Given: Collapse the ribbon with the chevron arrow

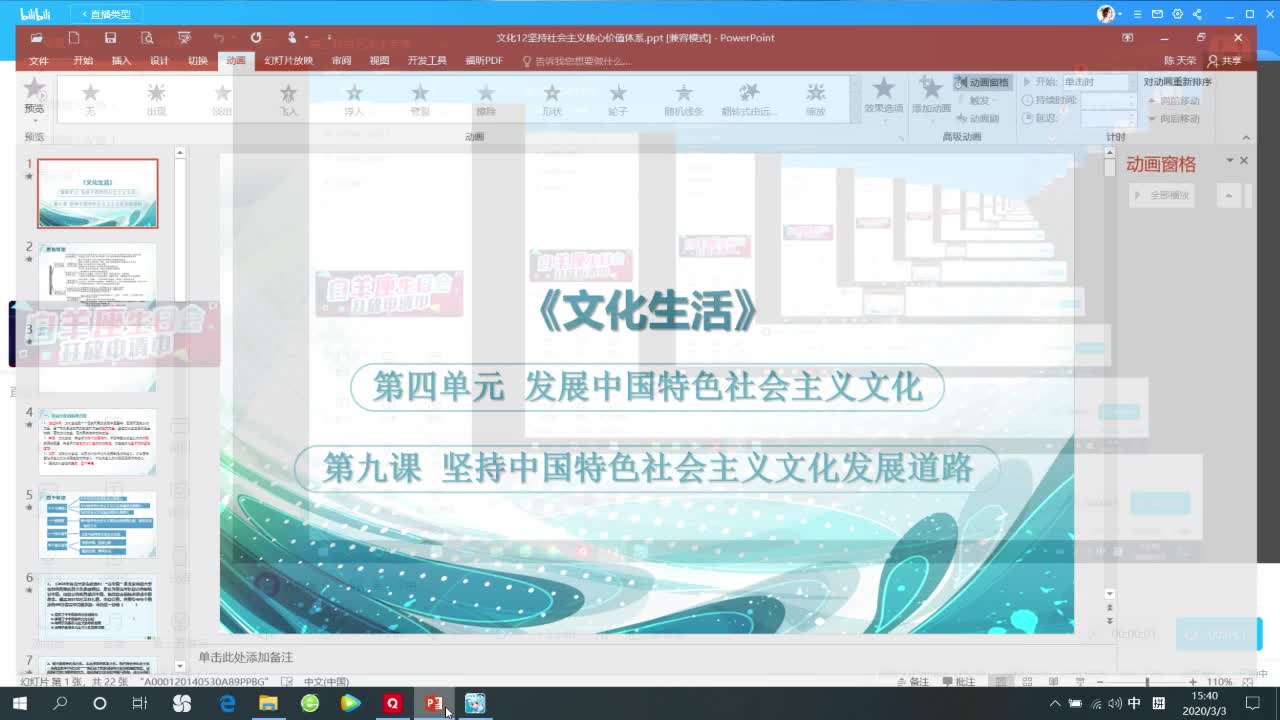Looking at the screenshot, I should click(x=1246, y=136).
